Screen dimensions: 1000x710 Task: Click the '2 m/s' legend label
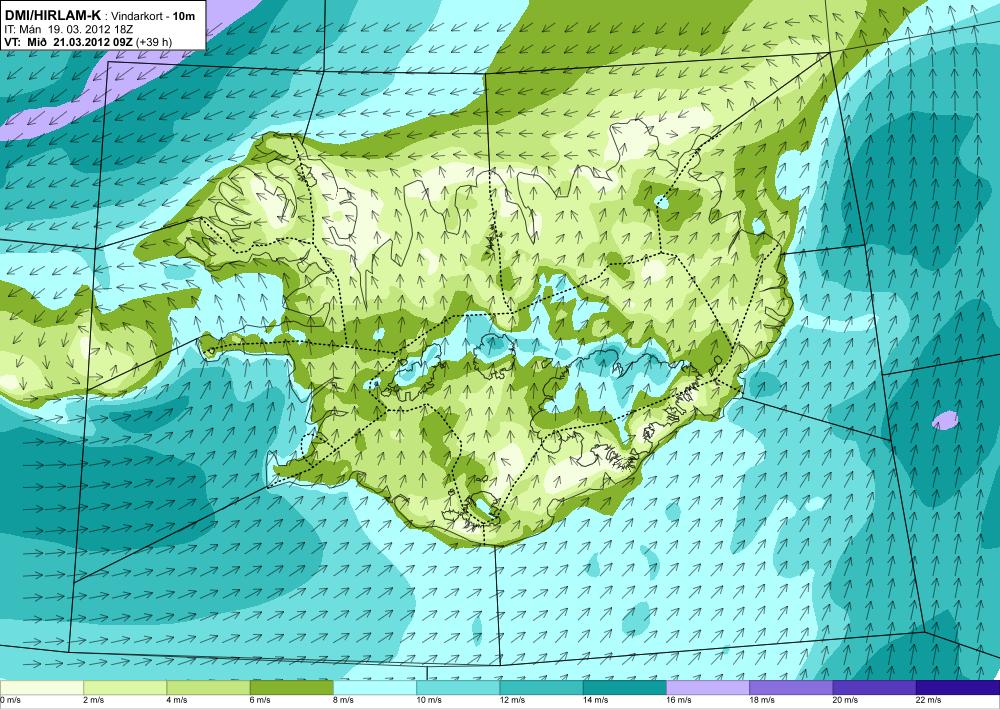coord(94,700)
